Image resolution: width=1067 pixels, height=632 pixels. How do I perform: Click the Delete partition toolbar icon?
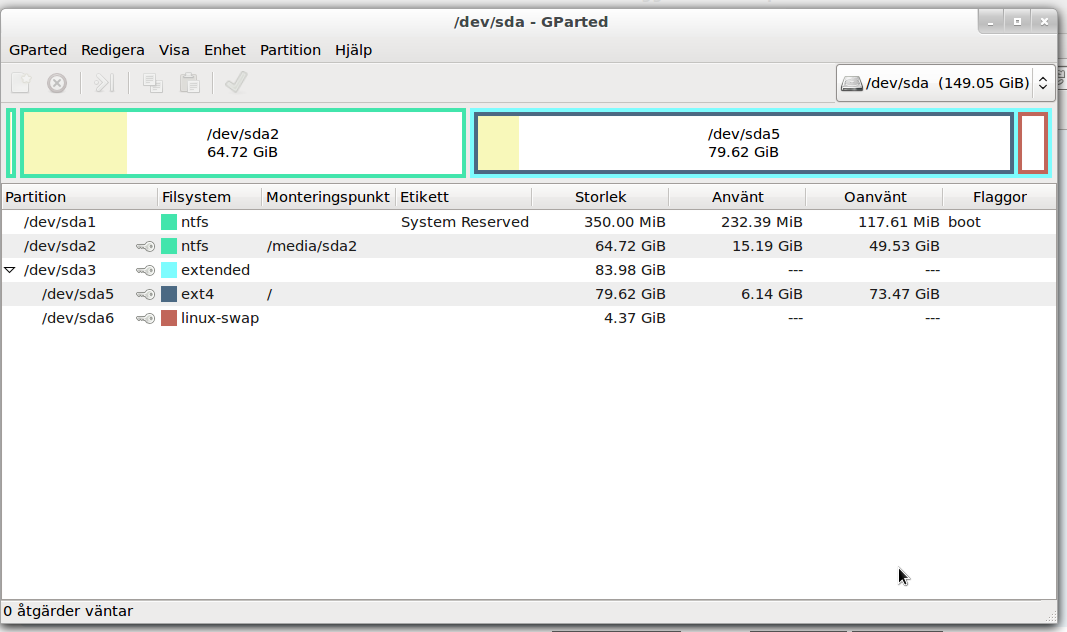click(57, 83)
